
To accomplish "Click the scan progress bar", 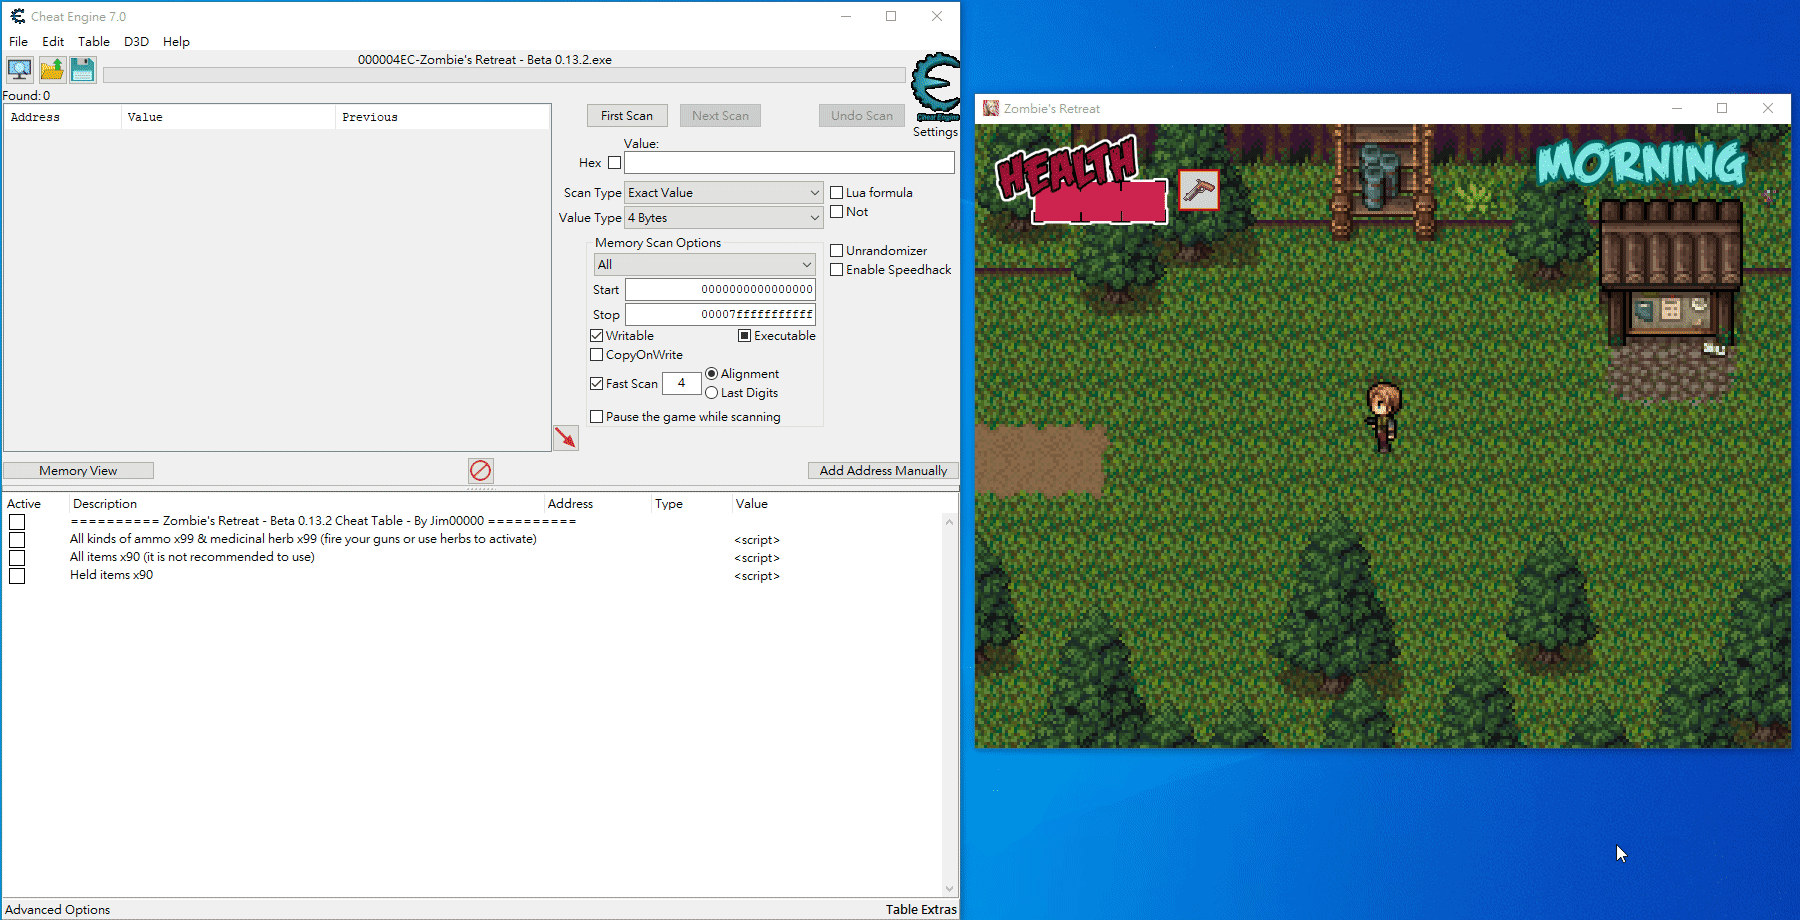I will tap(504, 76).
